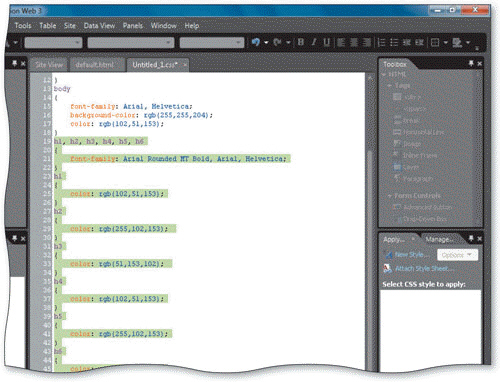The width and height of the screenshot is (500, 382).
Task: Open the Font combo box in toolbar
Action: pos(131,43)
